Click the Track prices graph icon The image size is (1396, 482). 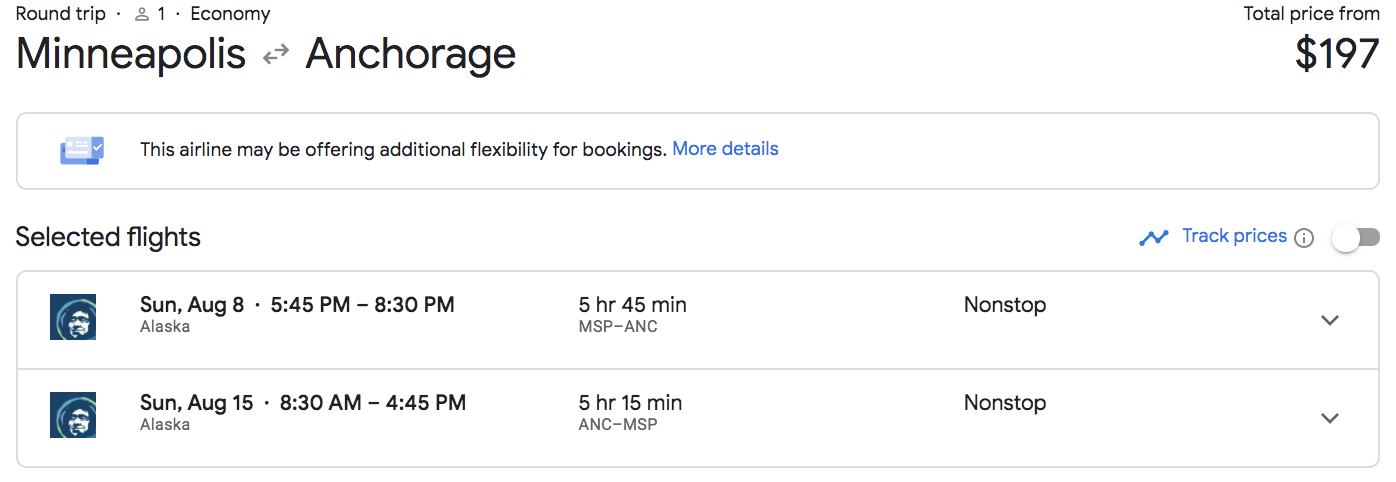click(x=1154, y=237)
